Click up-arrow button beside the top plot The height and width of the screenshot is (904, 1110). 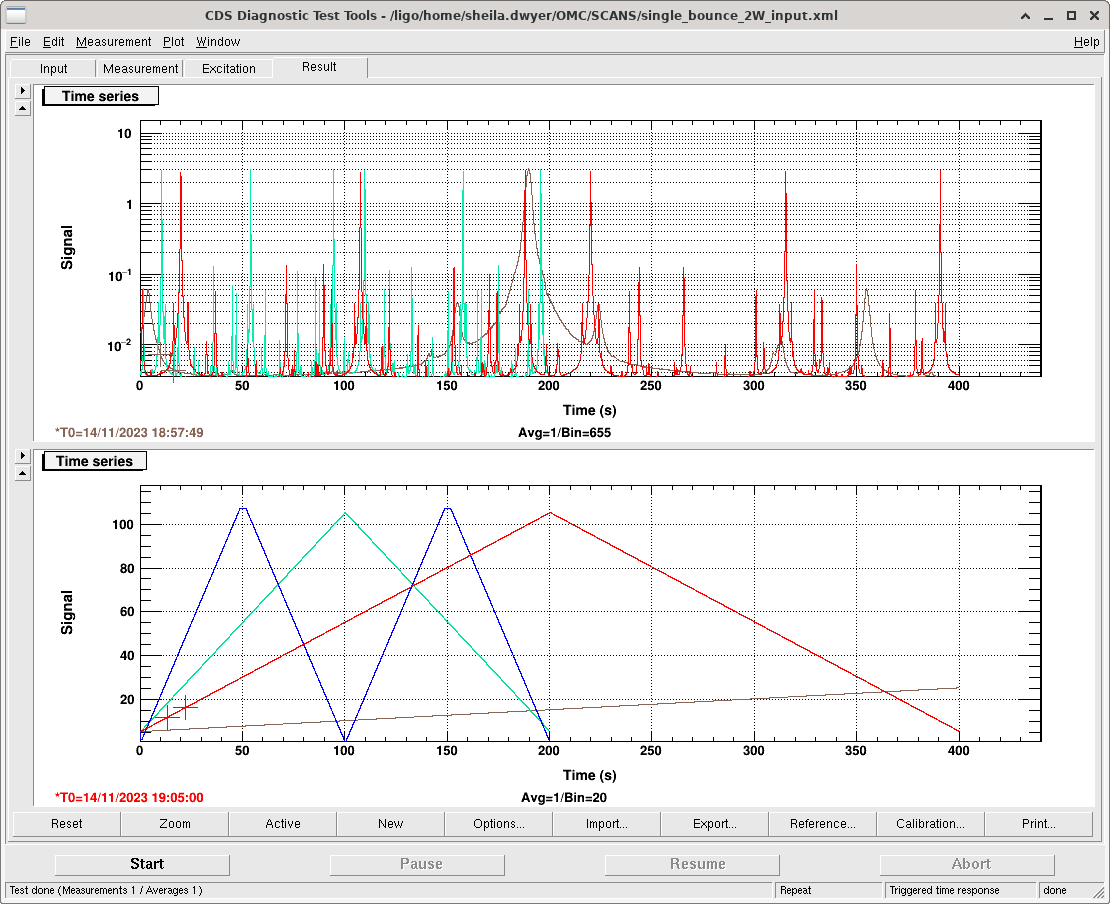(23, 108)
